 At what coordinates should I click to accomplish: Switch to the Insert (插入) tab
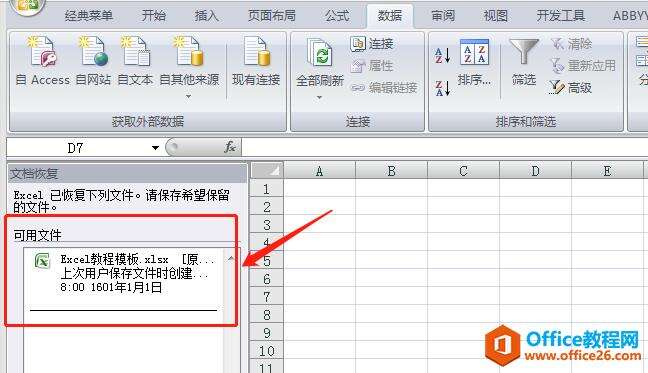point(206,16)
